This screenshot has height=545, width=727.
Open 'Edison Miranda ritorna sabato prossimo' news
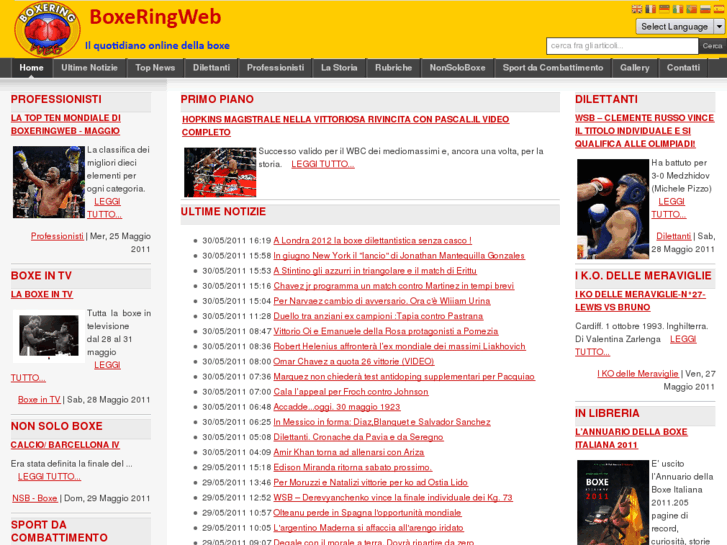pos(352,468)
